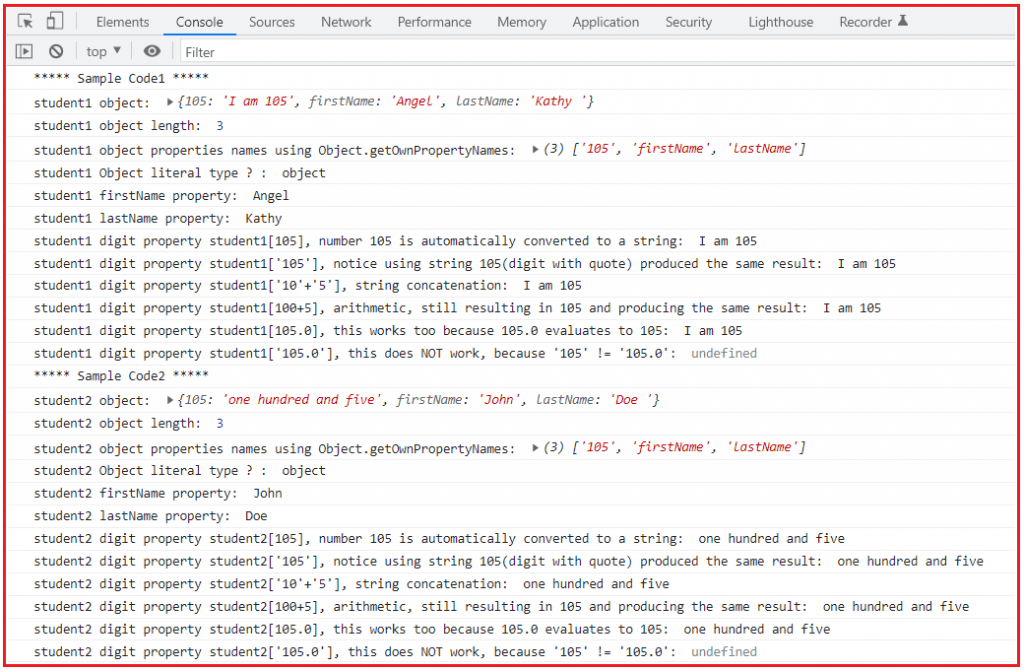Open the Sources tab
1024x670 pixels.
271,21
